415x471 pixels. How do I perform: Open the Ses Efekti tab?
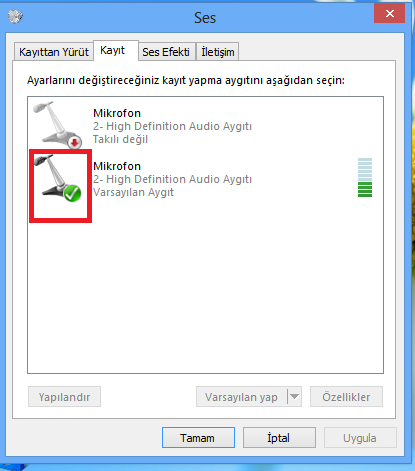click(167, 52)
